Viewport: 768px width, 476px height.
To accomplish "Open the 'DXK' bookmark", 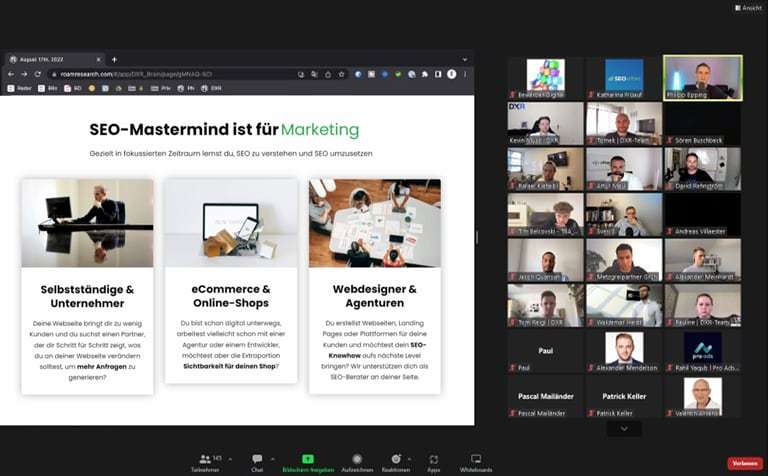I will (213, 89).
